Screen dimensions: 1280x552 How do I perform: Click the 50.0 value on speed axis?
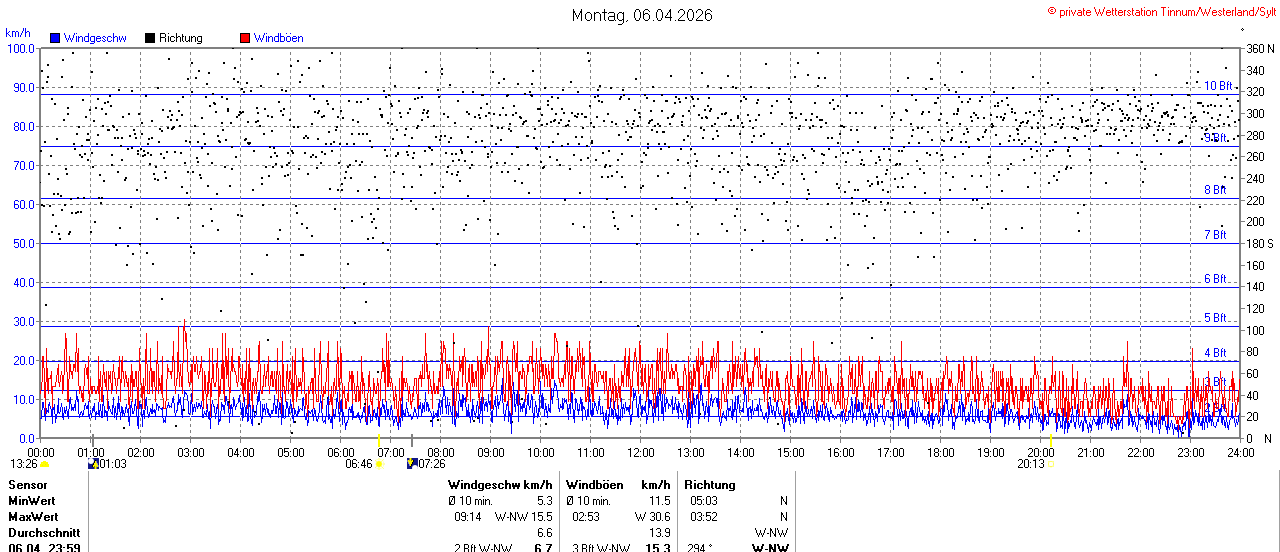click(x=23, y=243)
